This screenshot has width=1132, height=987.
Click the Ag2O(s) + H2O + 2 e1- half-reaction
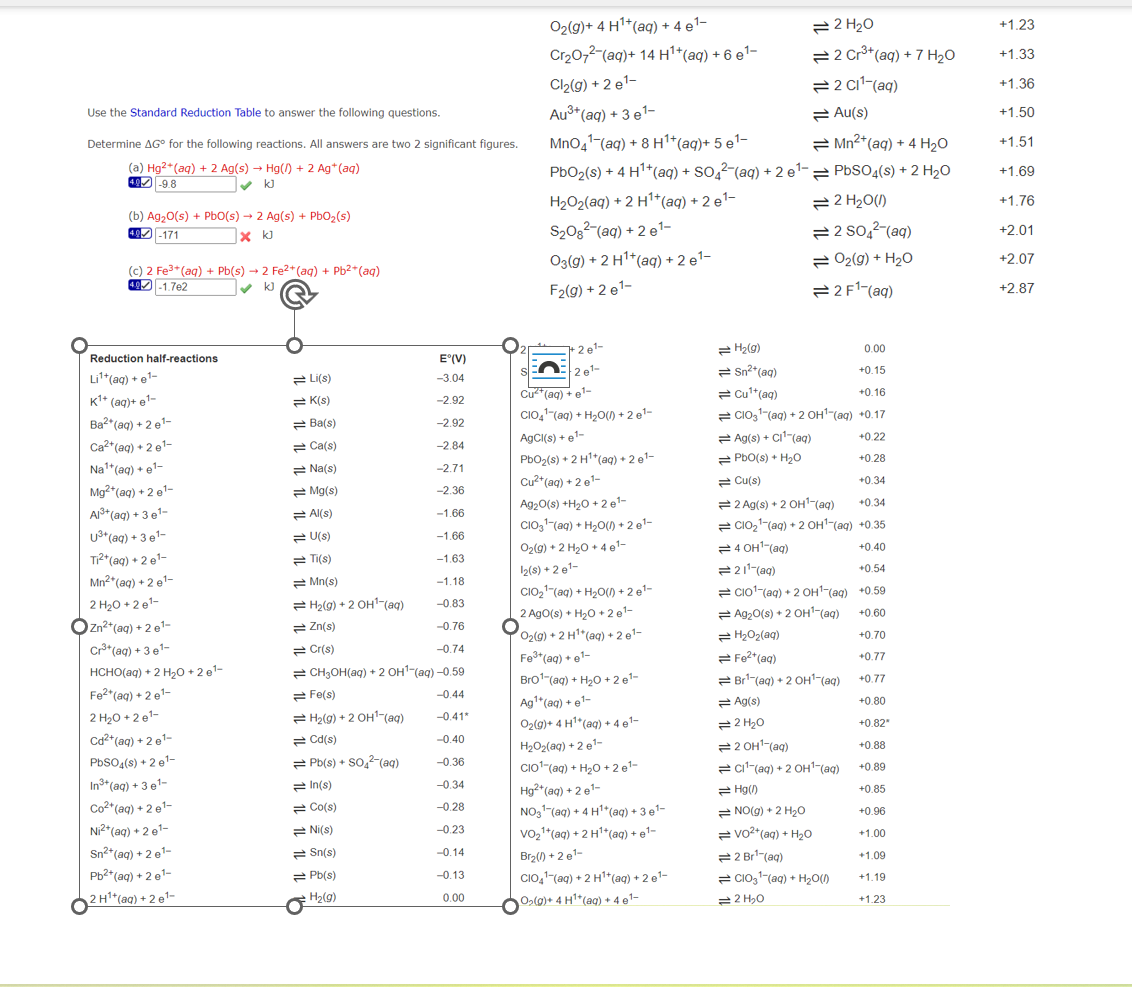(x=573, y=503)
